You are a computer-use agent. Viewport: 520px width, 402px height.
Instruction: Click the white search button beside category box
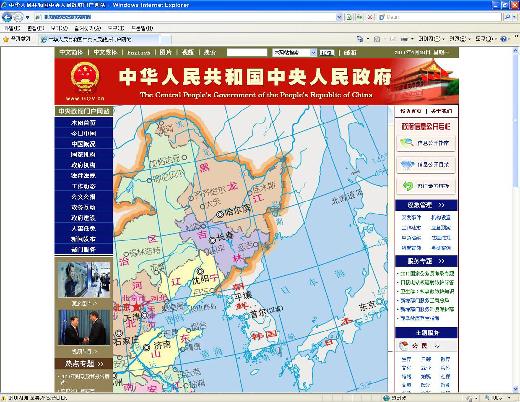coord(327,52)
